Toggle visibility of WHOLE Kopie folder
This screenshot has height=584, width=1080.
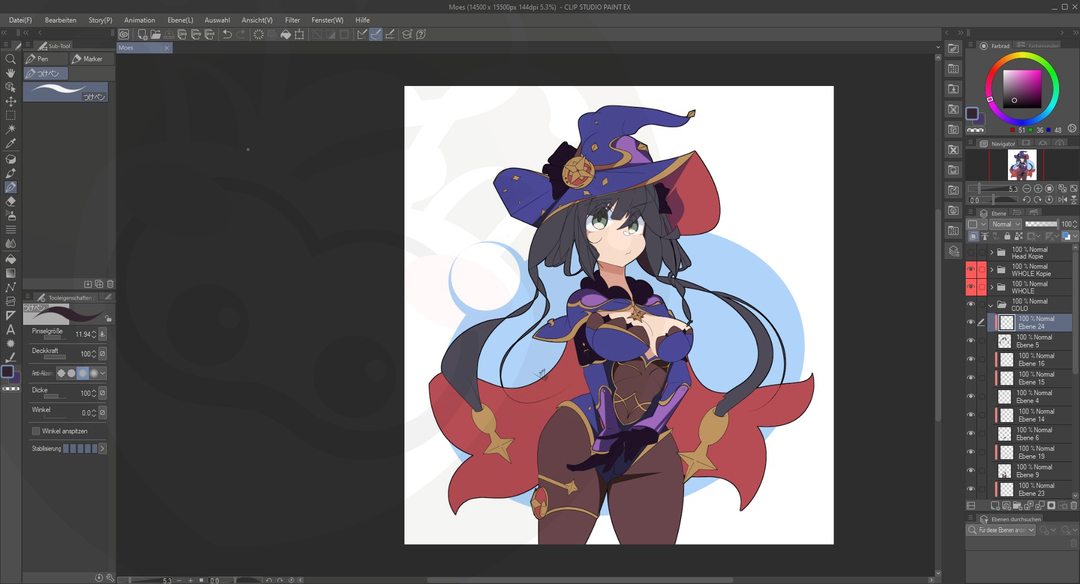tap(971, 269)
